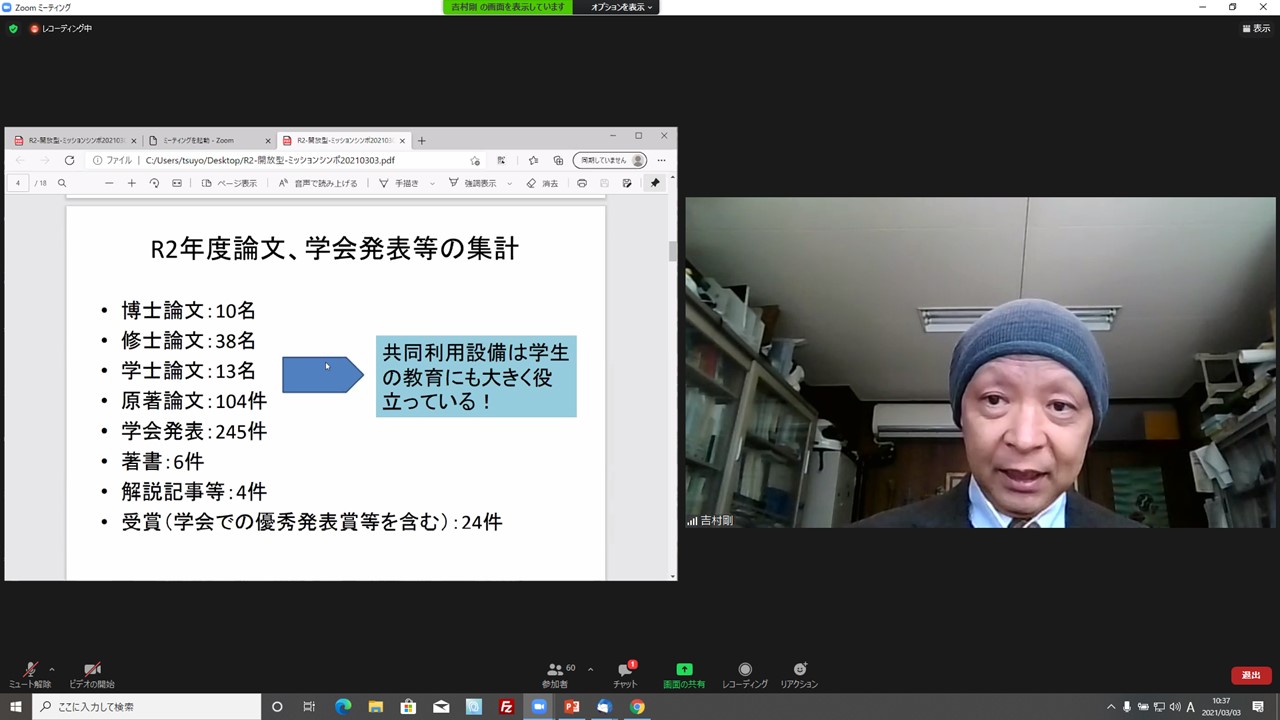The width and height of the screenshot is (1280, 720).
Task: Select the 手描き draw tool
Action: (x=398, y=183)
